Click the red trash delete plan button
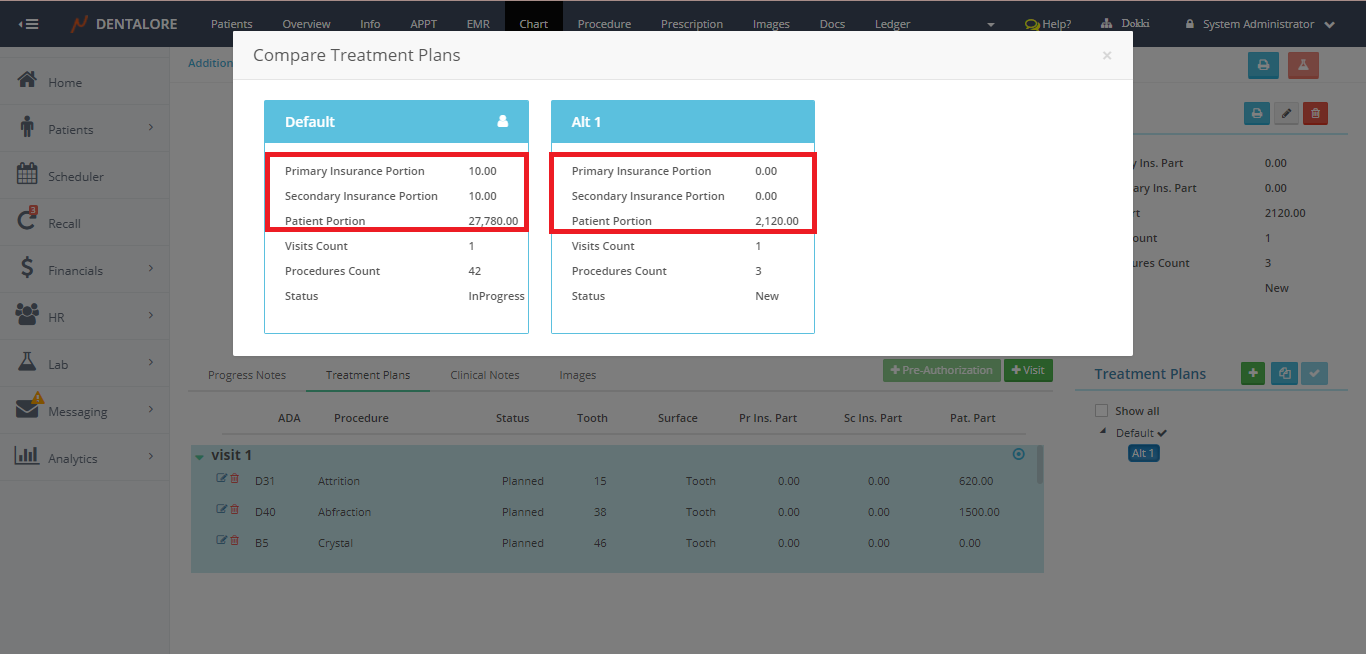The width and height of the screenshot is (1366, 654). pyautogui.click(x=1315, y=114)
